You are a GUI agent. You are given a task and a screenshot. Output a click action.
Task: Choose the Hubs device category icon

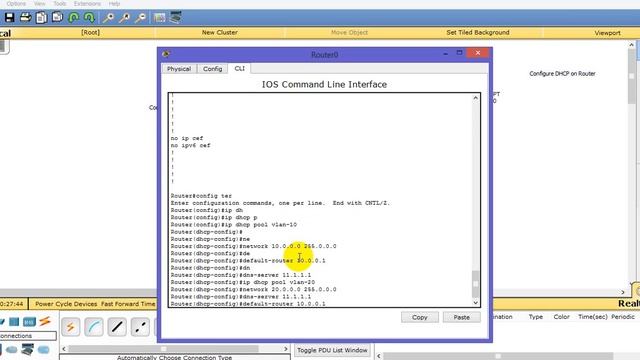(x=14, y=322)
